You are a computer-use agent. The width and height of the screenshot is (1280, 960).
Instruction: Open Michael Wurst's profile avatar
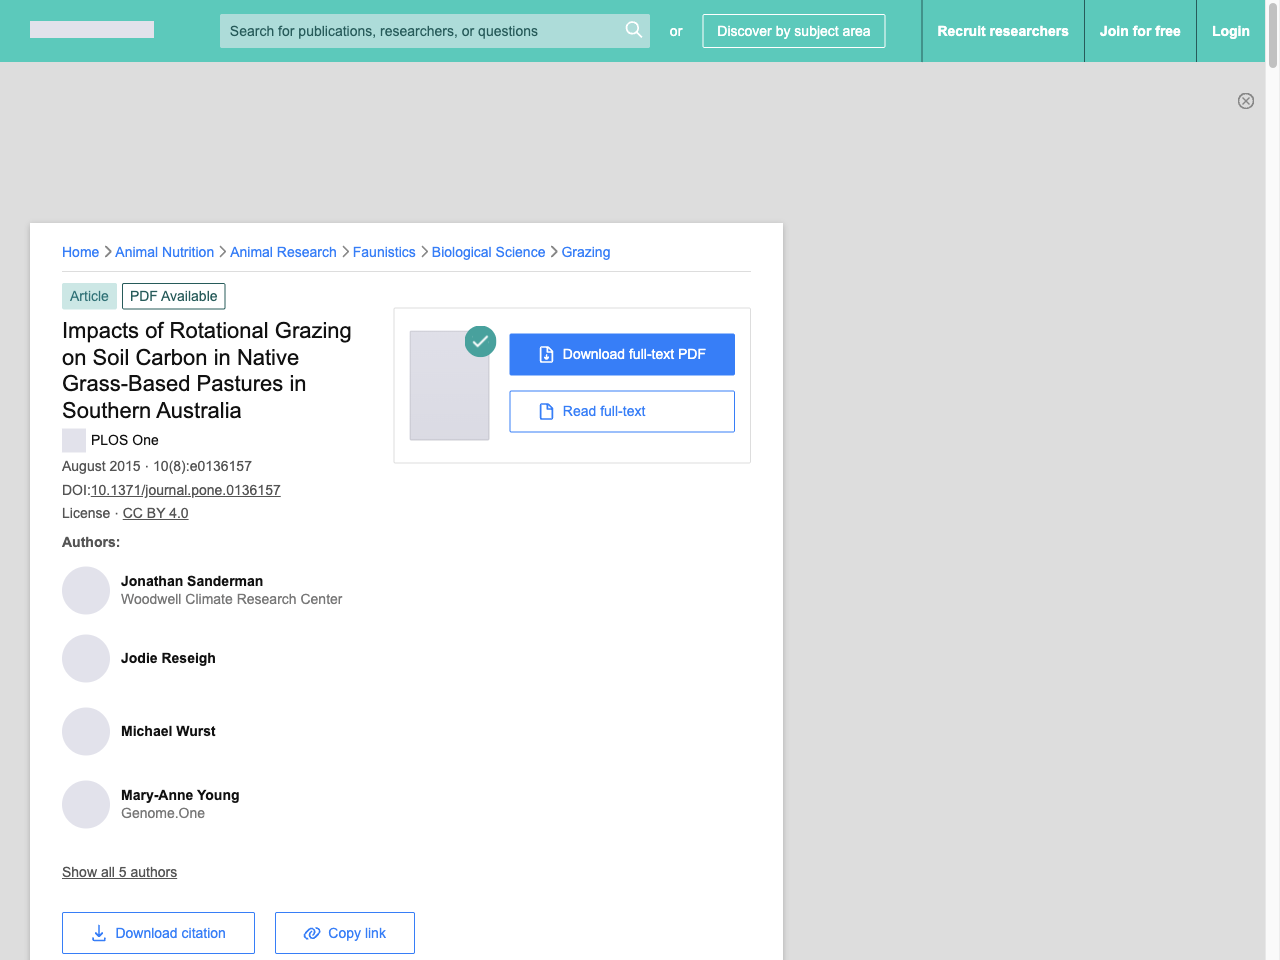[x=86, y=731]
